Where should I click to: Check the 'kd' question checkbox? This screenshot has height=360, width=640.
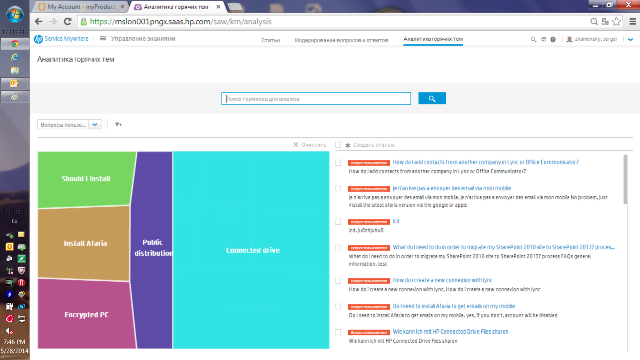[338, 222]
